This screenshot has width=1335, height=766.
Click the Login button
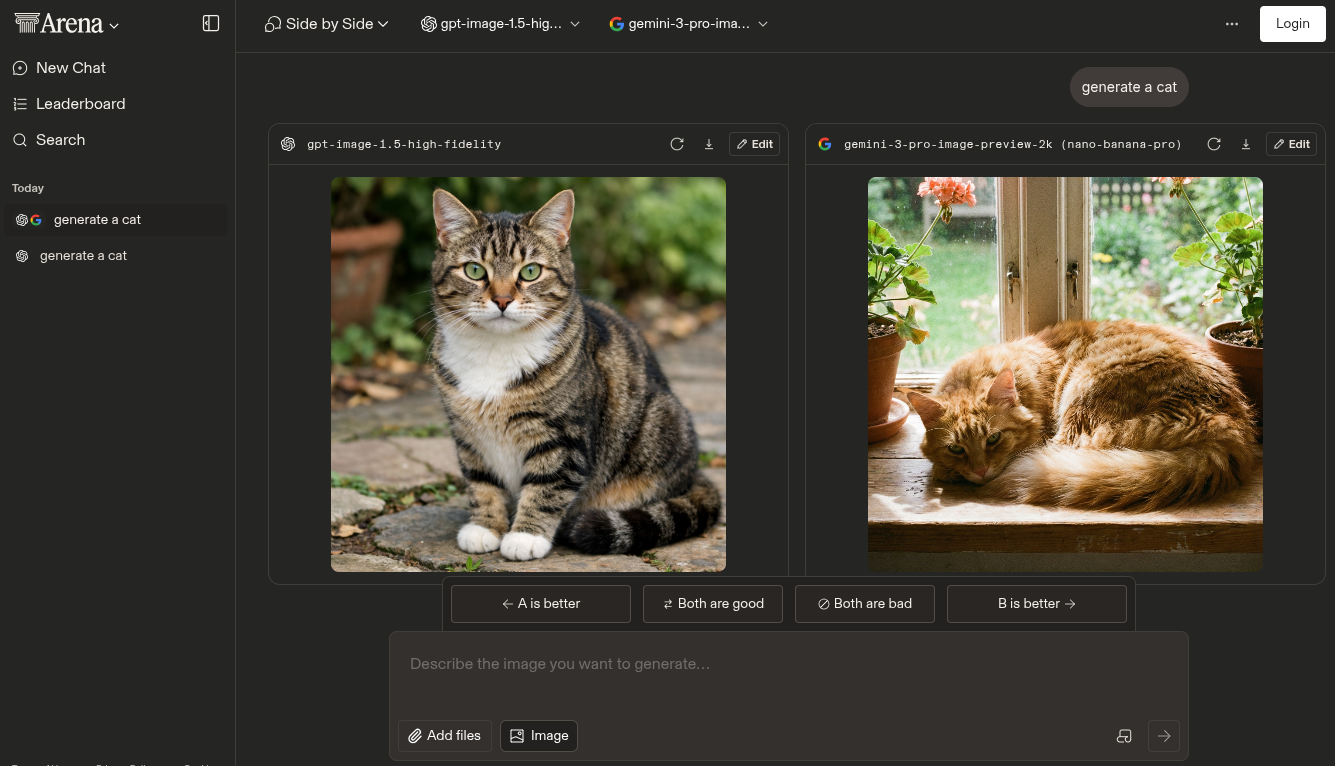[x=1292, y=24]
